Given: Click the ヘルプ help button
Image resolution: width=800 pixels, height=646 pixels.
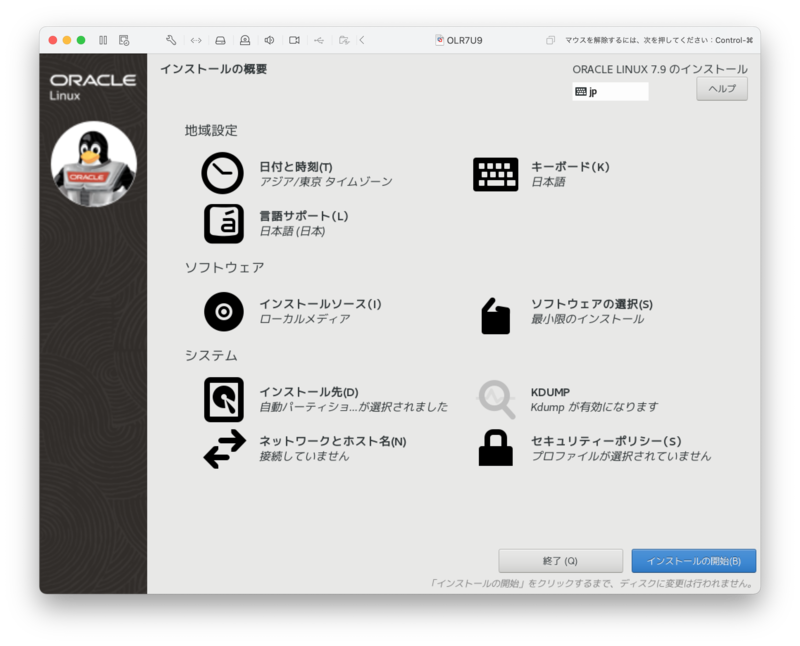Looking at the screenshot, I should [x=722, y=89].
